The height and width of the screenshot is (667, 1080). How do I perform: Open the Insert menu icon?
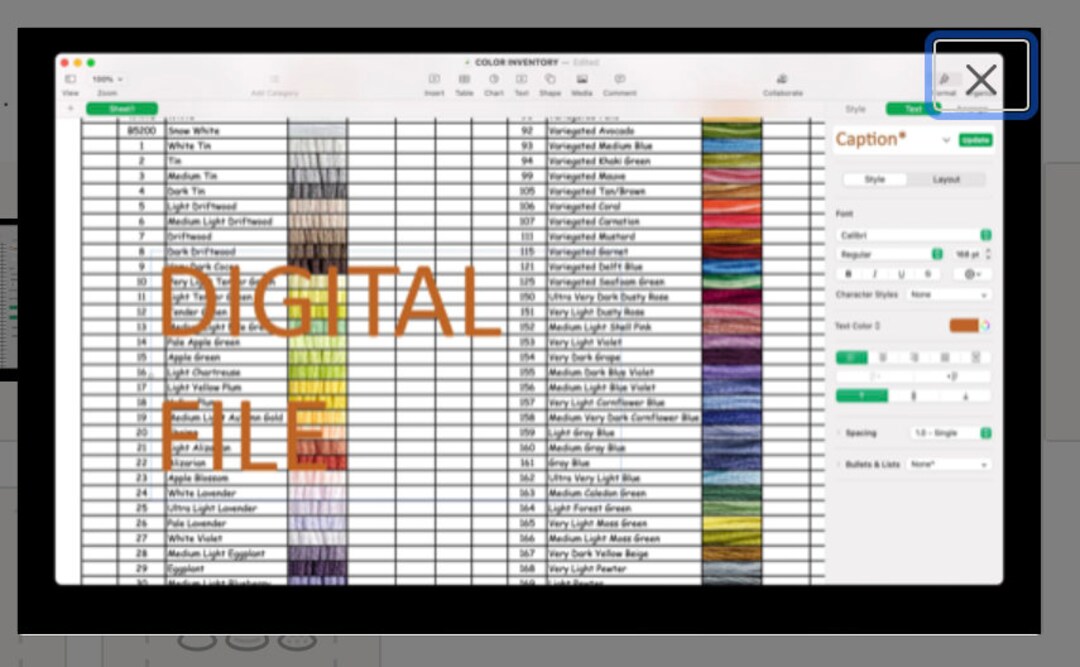click(435, 80)
